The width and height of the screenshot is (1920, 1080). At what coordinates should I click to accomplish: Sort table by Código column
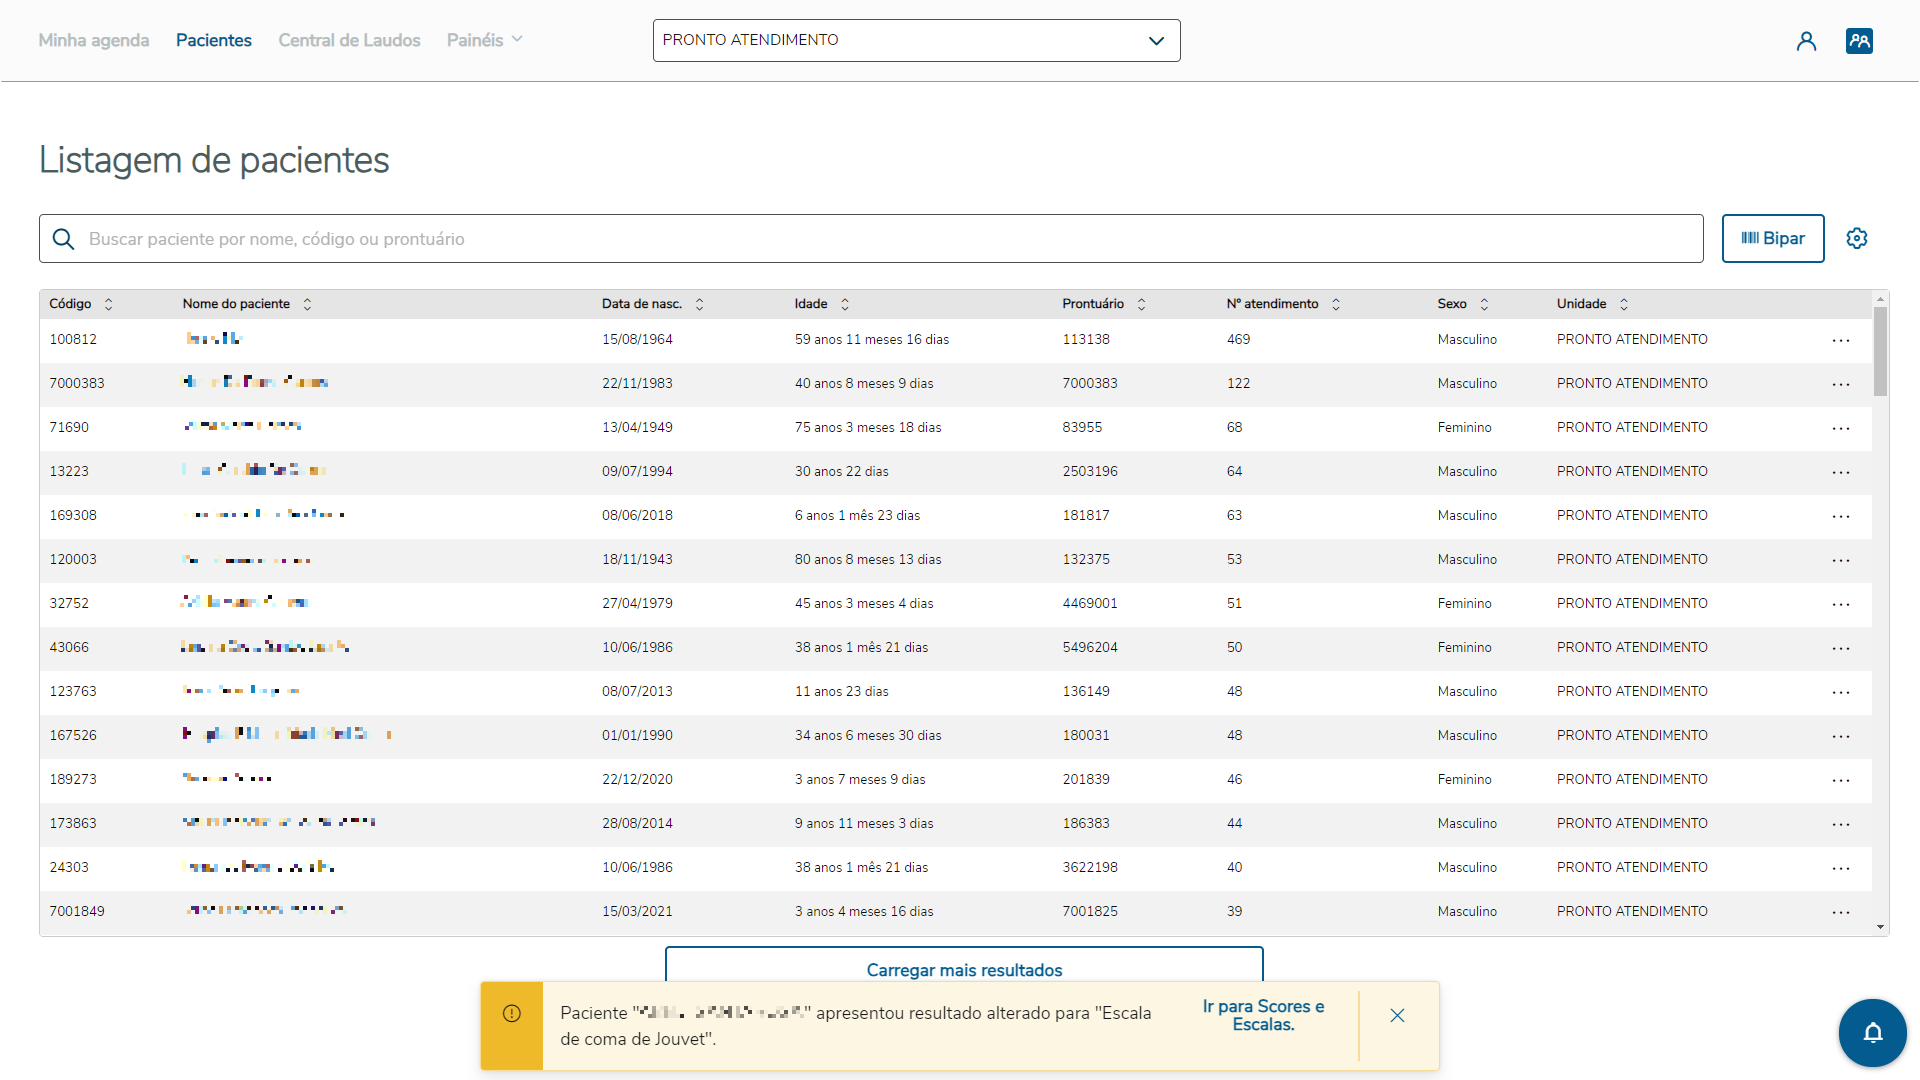[x=109, y=304]
